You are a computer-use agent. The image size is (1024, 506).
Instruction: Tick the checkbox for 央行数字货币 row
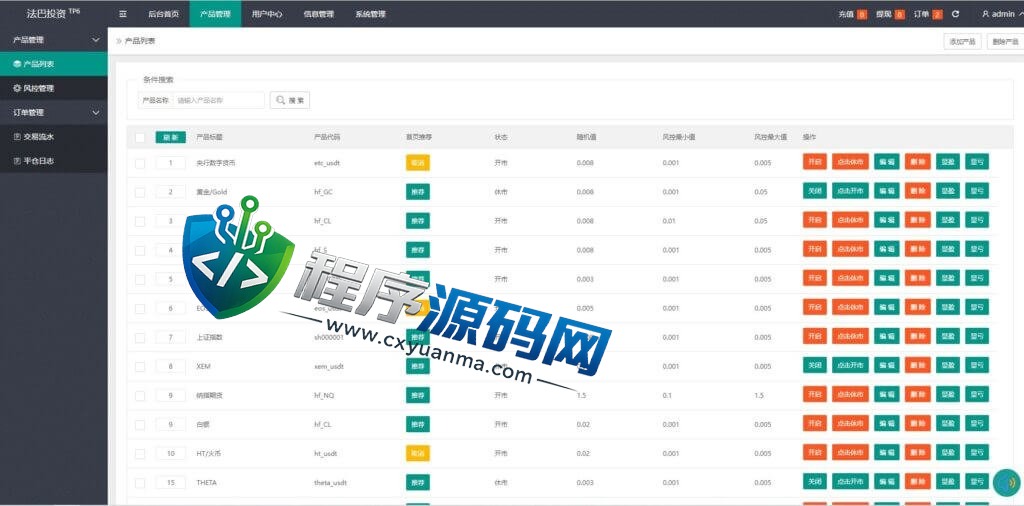tap(140, 163)
